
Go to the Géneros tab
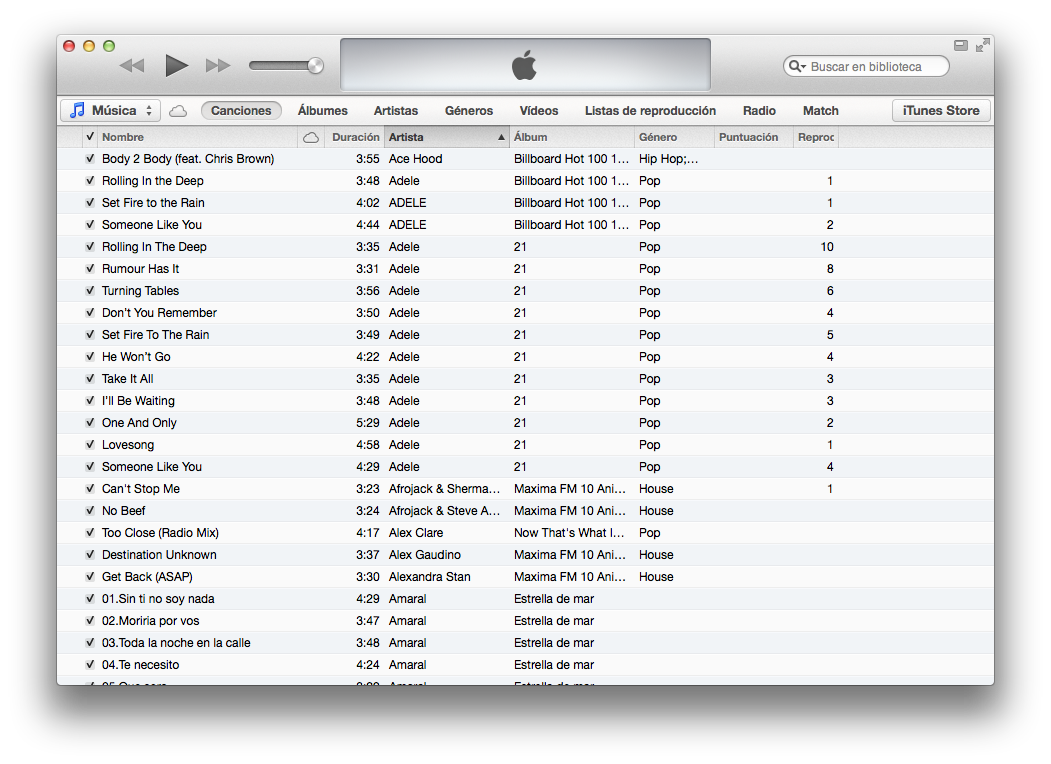[x=469, y=111]
